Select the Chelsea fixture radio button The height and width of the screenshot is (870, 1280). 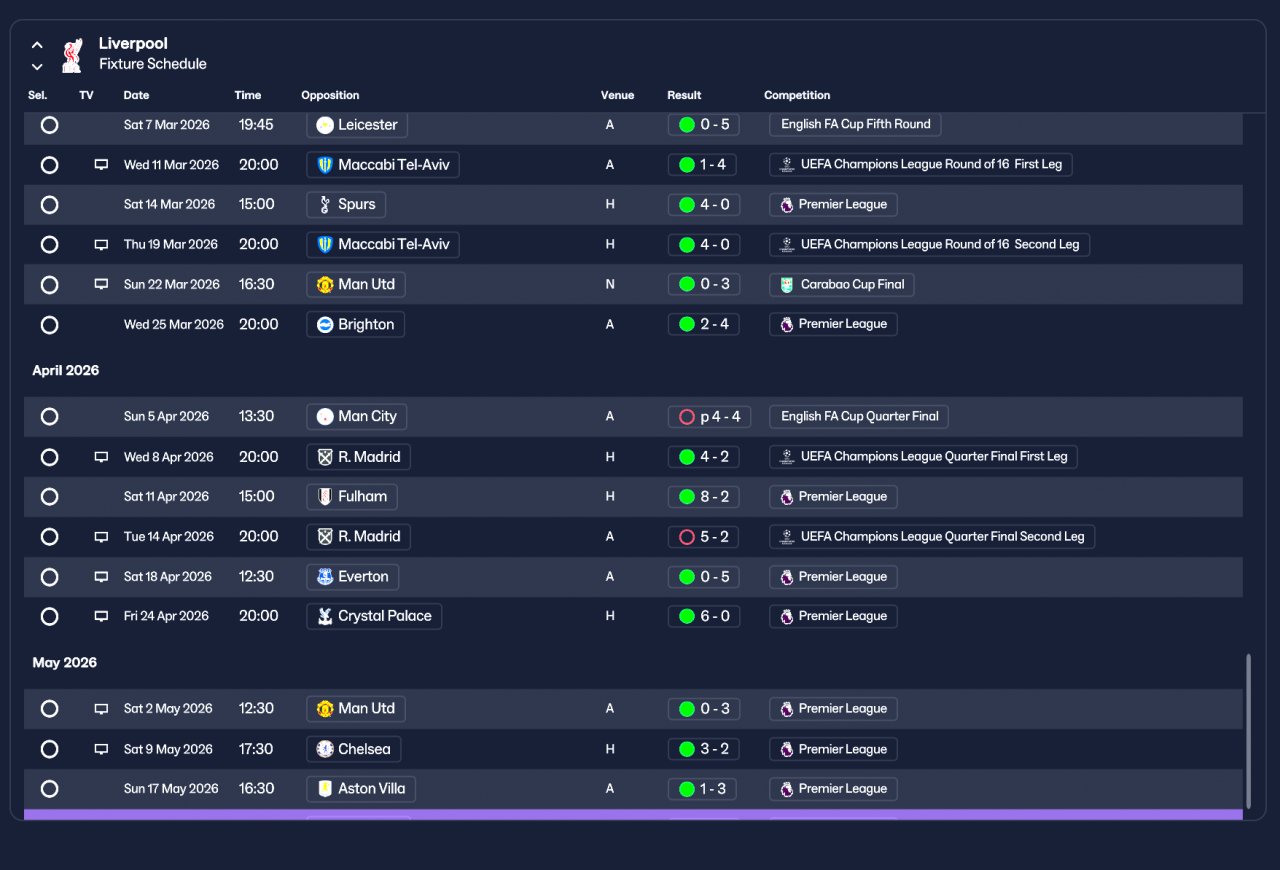pyautogui.click(x=49, y=749)
